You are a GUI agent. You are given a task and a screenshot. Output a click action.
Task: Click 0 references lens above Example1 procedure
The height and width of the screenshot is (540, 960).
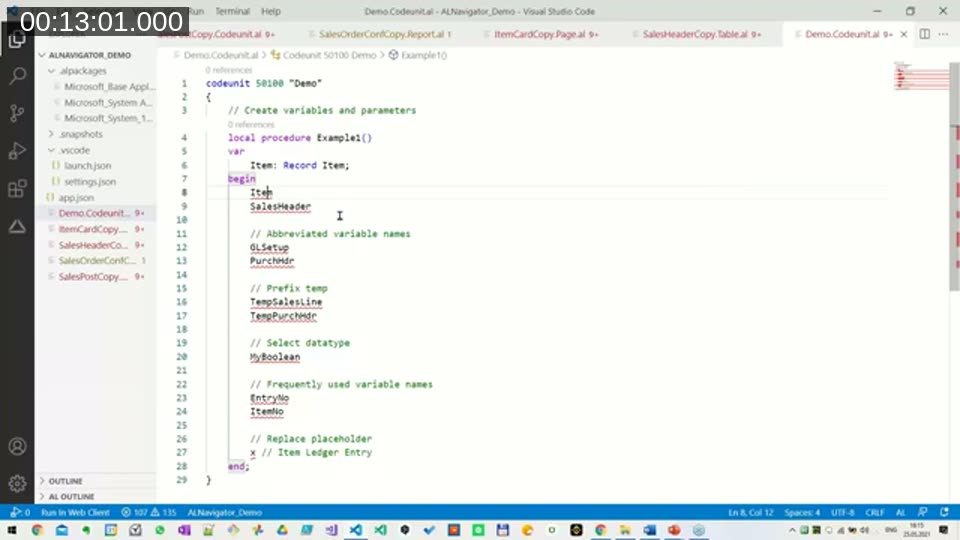point(251,124)
